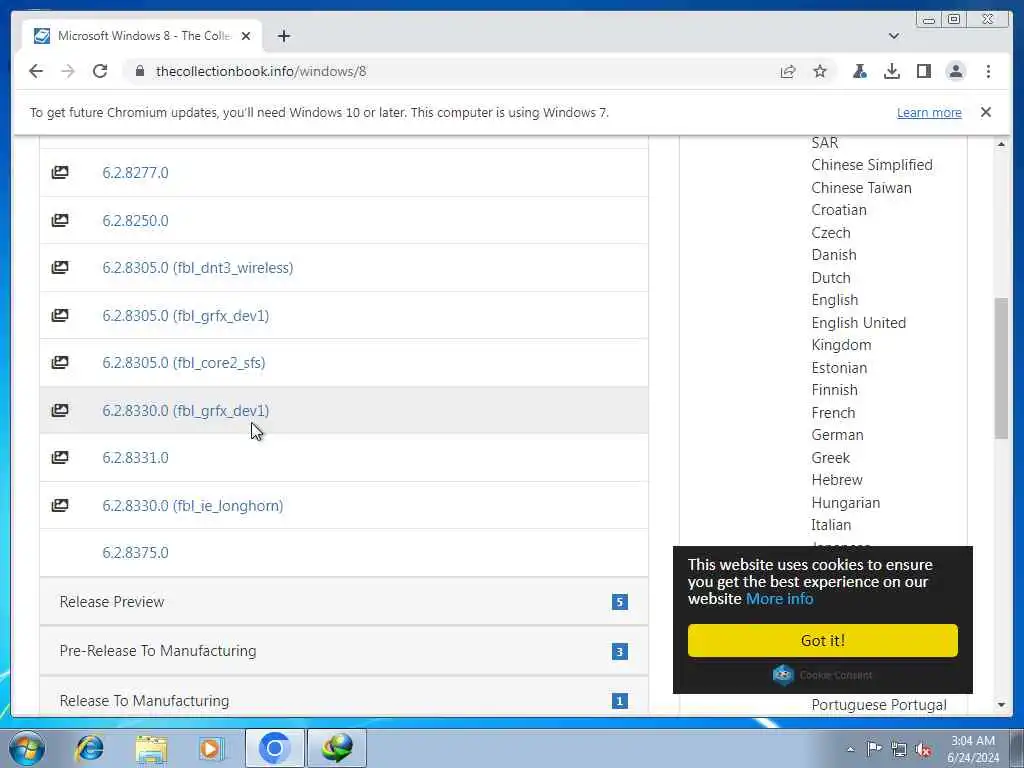
Task: Click the network tray icon
Action: click(x=899, y=750)
